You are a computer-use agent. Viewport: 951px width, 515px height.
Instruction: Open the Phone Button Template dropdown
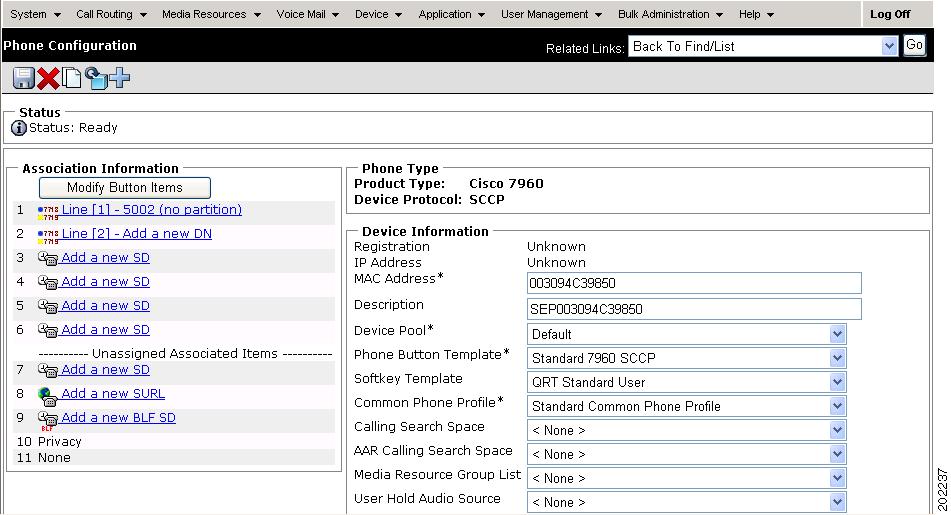coord(687,358)
